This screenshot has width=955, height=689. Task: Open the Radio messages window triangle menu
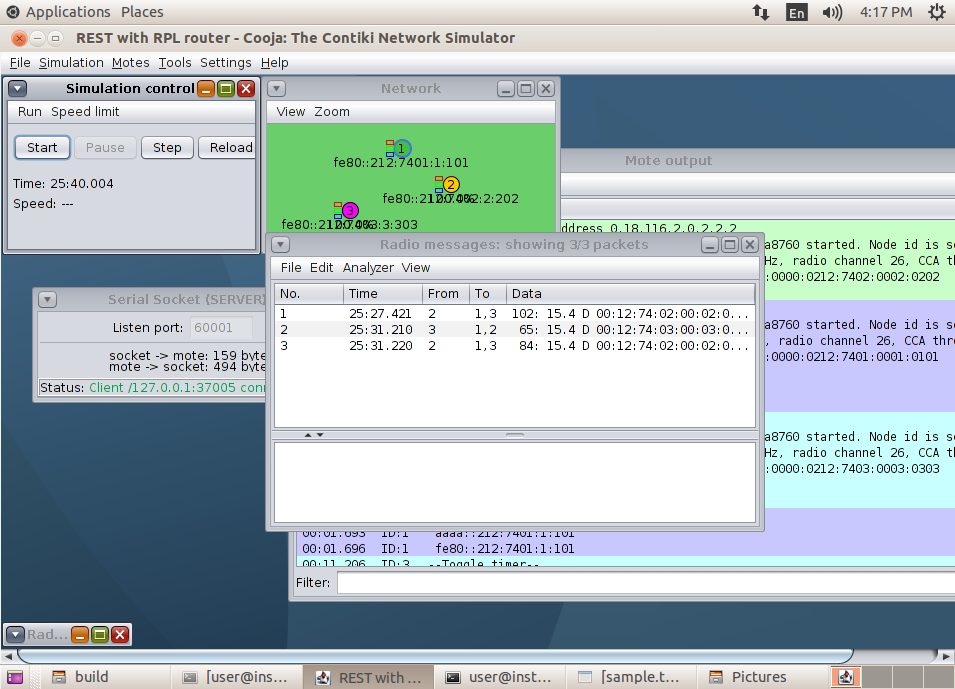pyautogui.click(x=279, y=244)
